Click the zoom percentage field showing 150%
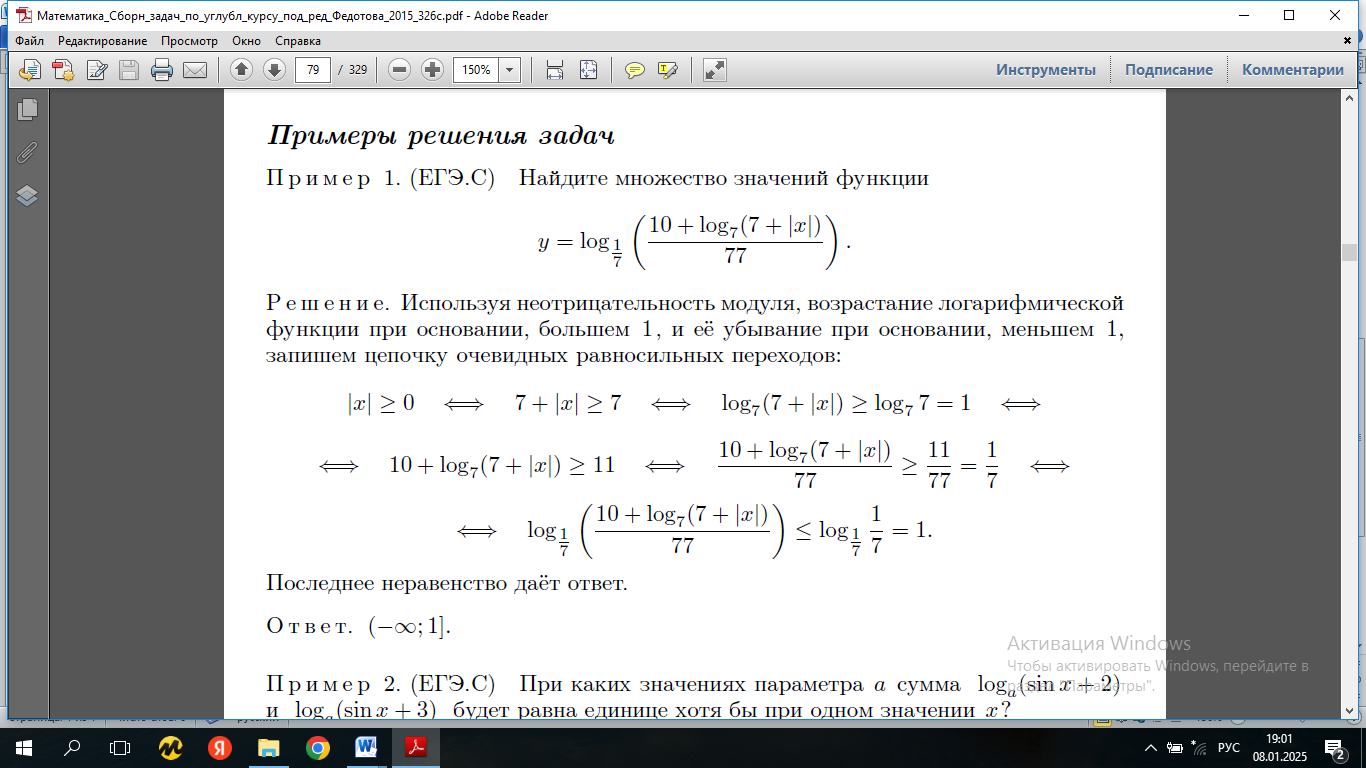The height and width of the screenshot is (768, 1366). pyautogui.click(x=477, y=70)
